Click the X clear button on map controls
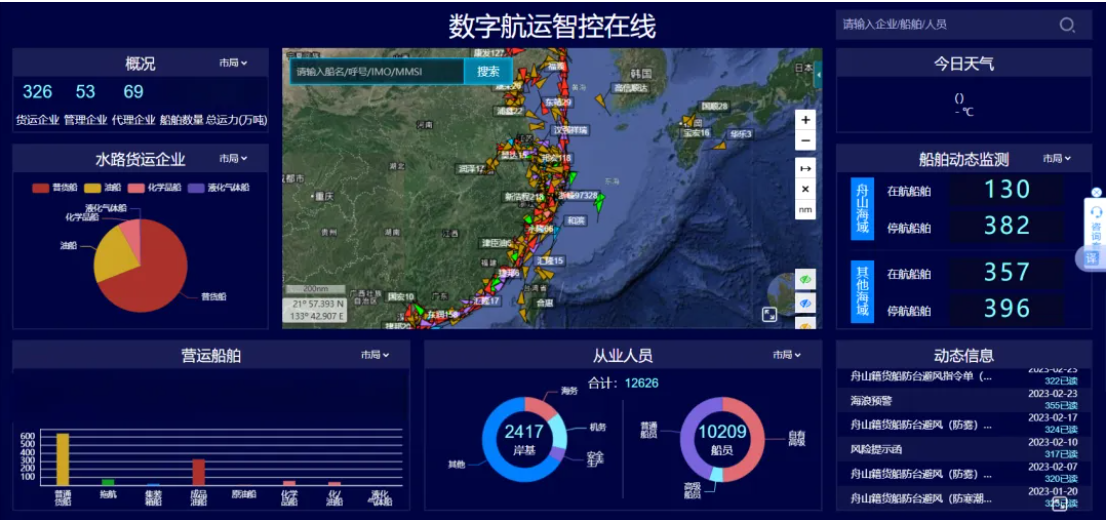The height and width of the screenshot is (520, 1110). click(806, 189)
